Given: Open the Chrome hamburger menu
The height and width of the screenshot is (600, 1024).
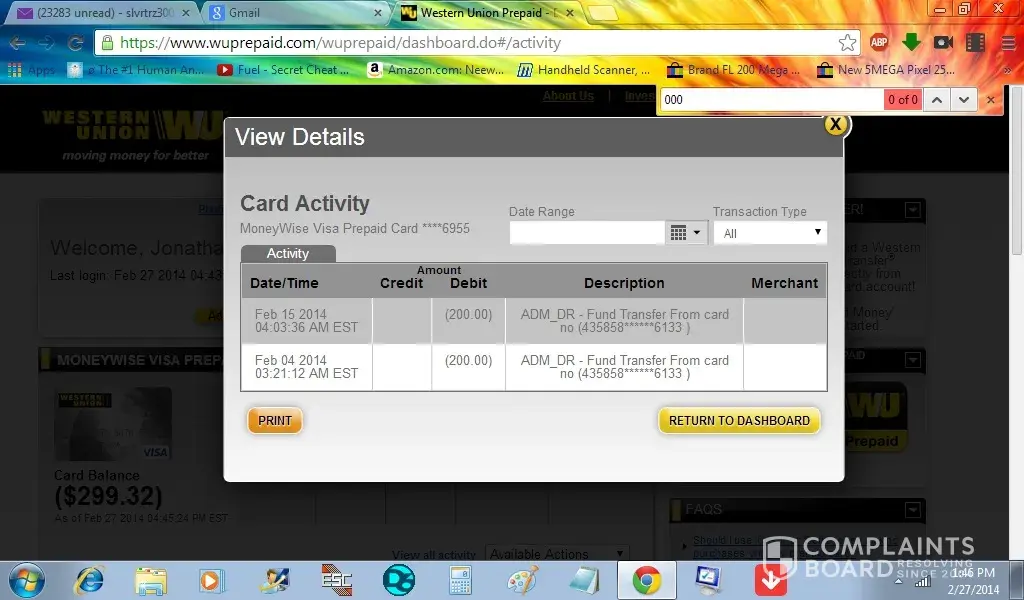Looking at the screenshot, I should [x=1008, y=43].
